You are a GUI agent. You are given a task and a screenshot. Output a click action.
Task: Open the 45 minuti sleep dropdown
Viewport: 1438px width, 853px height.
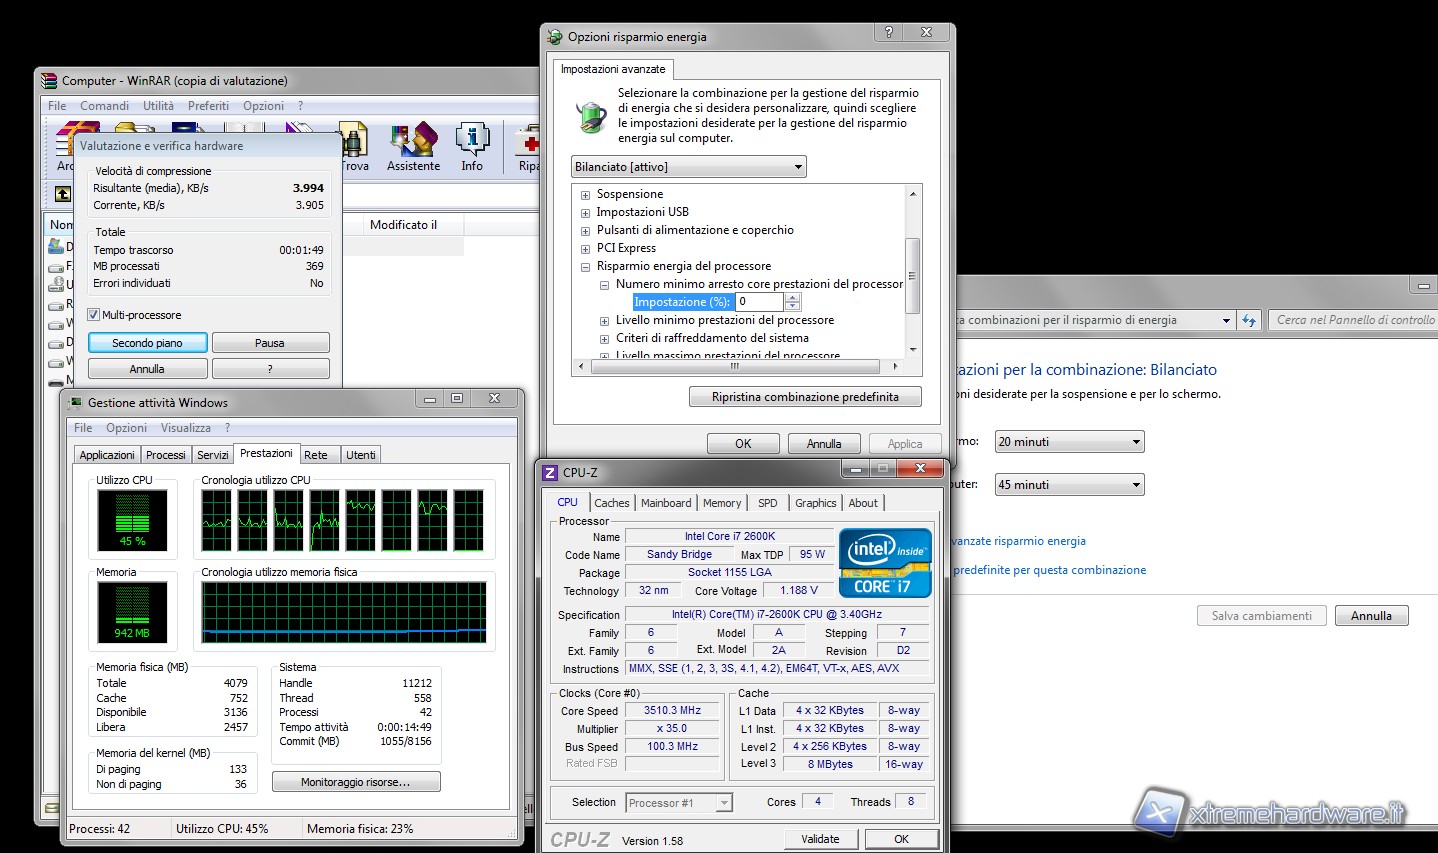tap(1069, 485)
